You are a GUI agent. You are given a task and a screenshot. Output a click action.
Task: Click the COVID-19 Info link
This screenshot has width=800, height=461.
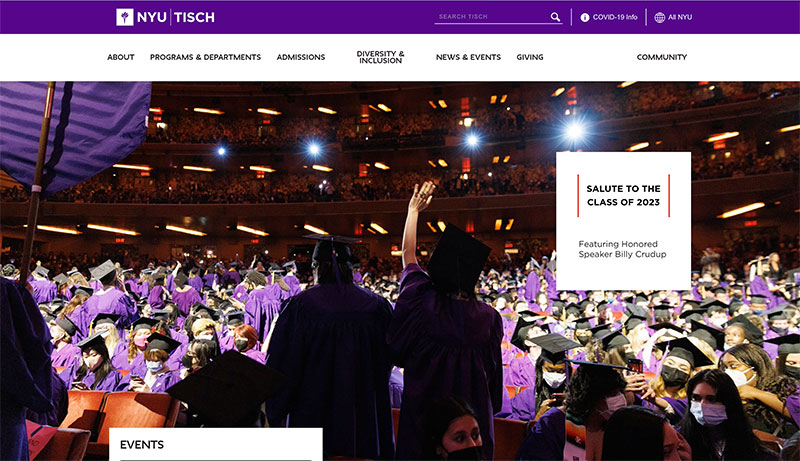point(615,17)
